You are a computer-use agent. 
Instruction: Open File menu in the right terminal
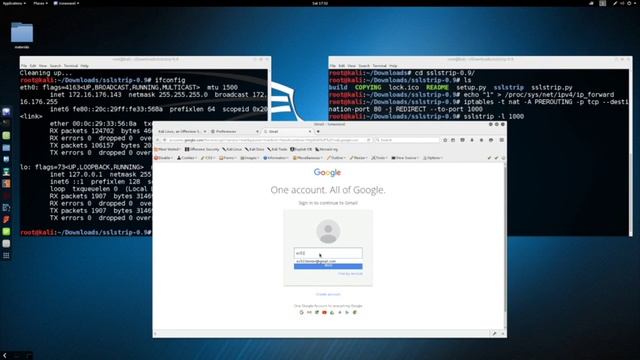click(333, 66)
